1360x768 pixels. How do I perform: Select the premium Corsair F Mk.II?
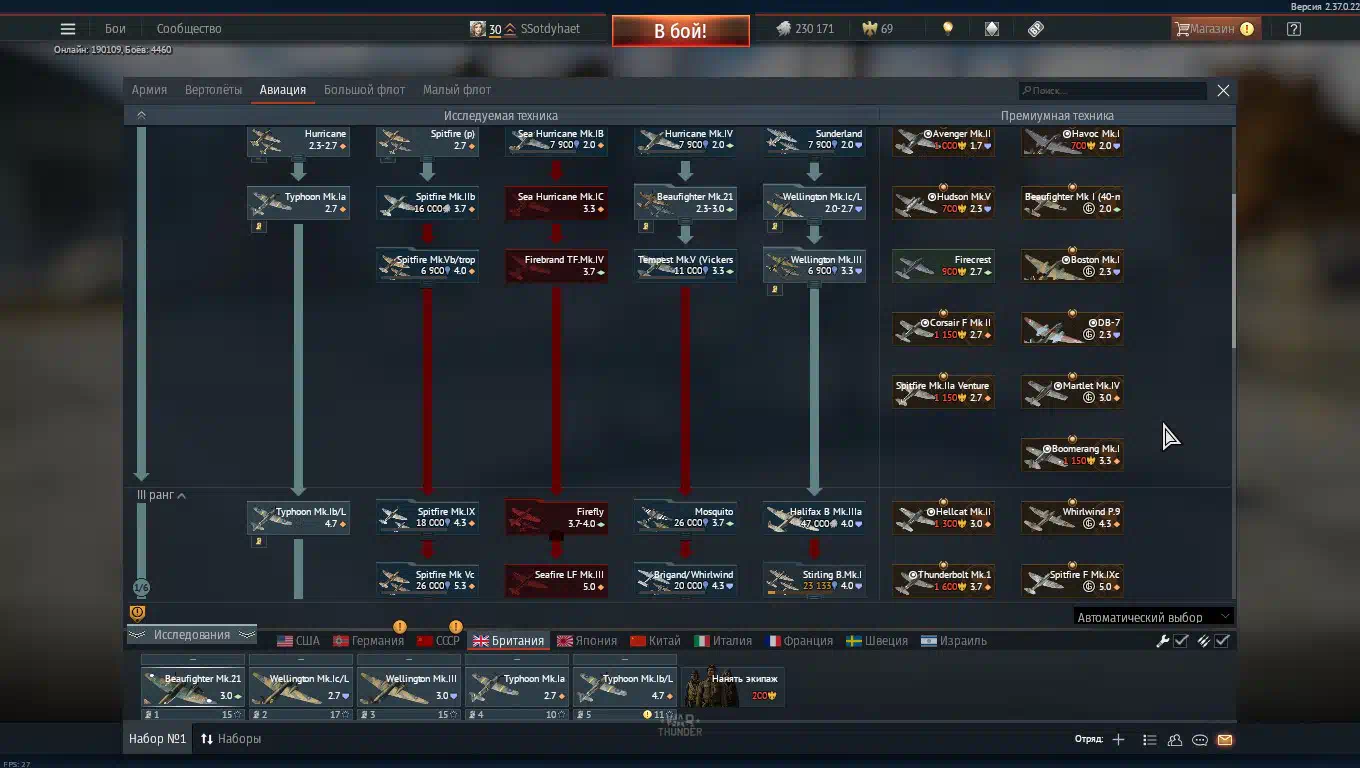coord(943,329)
